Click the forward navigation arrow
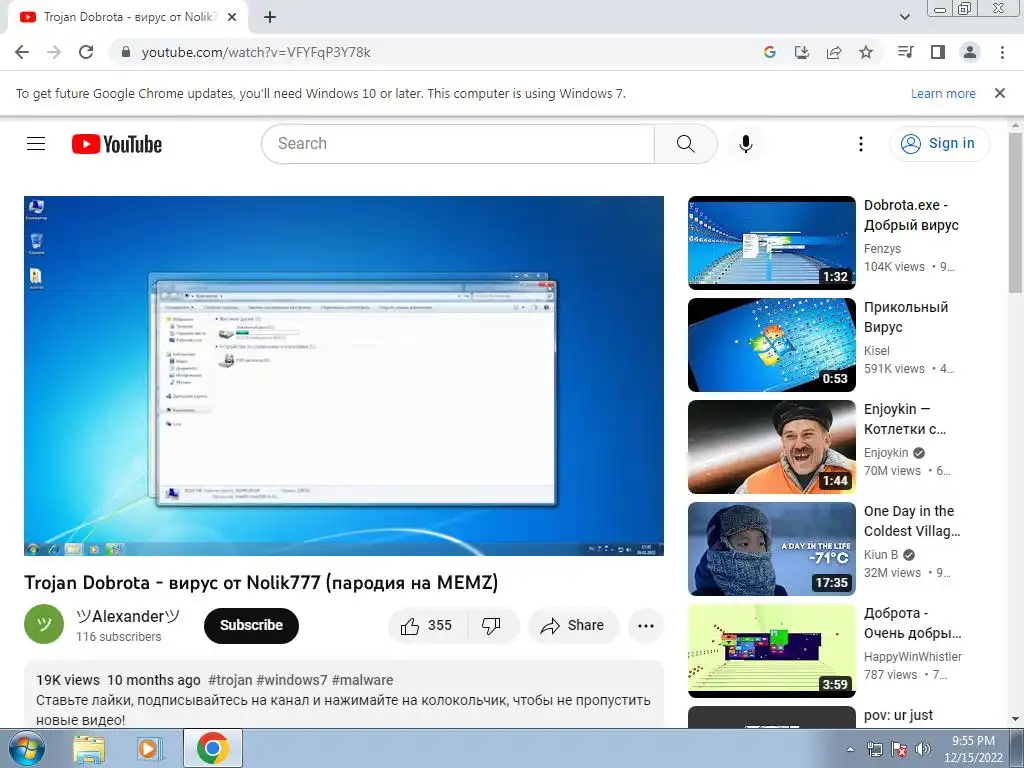 (54, 52)
